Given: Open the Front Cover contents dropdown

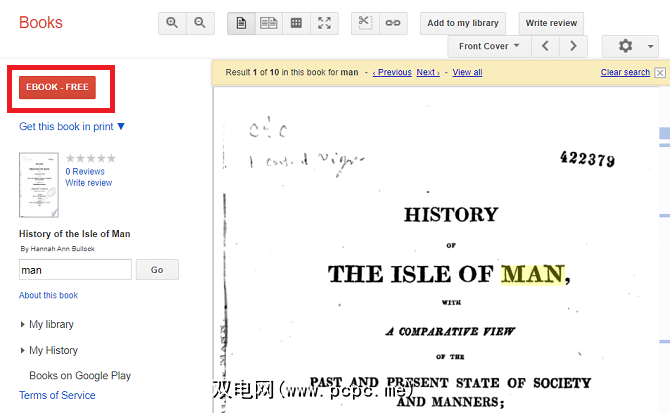Looking at the screenshot, I should [489, 46].
